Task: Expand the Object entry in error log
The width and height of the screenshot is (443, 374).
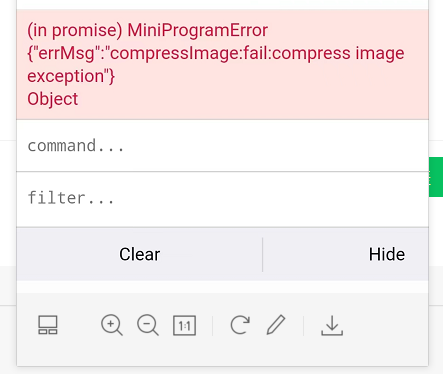Action: pyautogui.click(x=53, y=99)
